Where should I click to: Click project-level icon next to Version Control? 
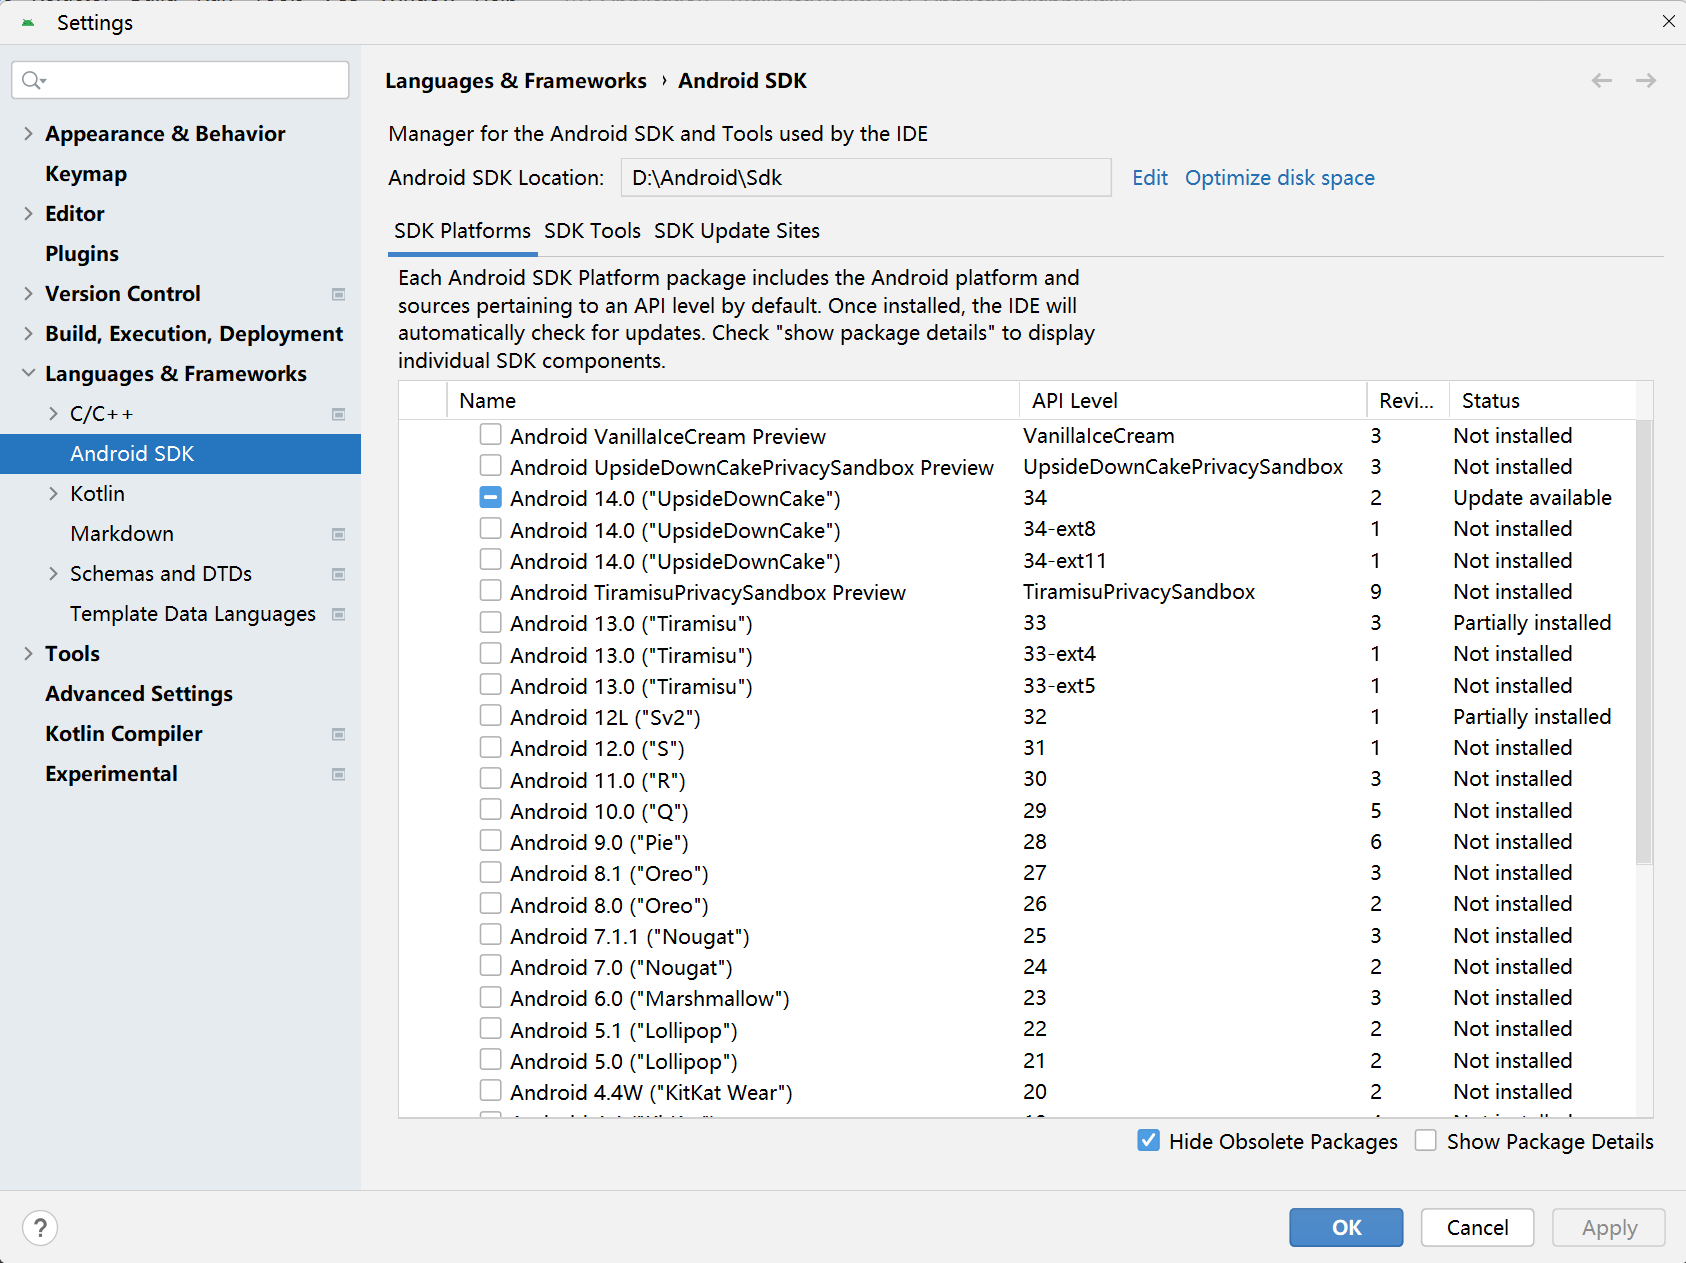tap(338, 294)
